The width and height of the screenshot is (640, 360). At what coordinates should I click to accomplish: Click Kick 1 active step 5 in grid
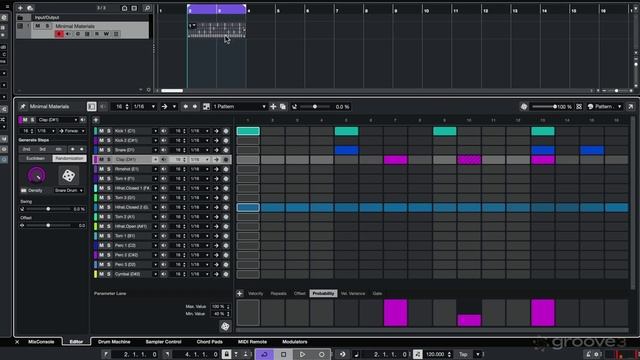347,131
